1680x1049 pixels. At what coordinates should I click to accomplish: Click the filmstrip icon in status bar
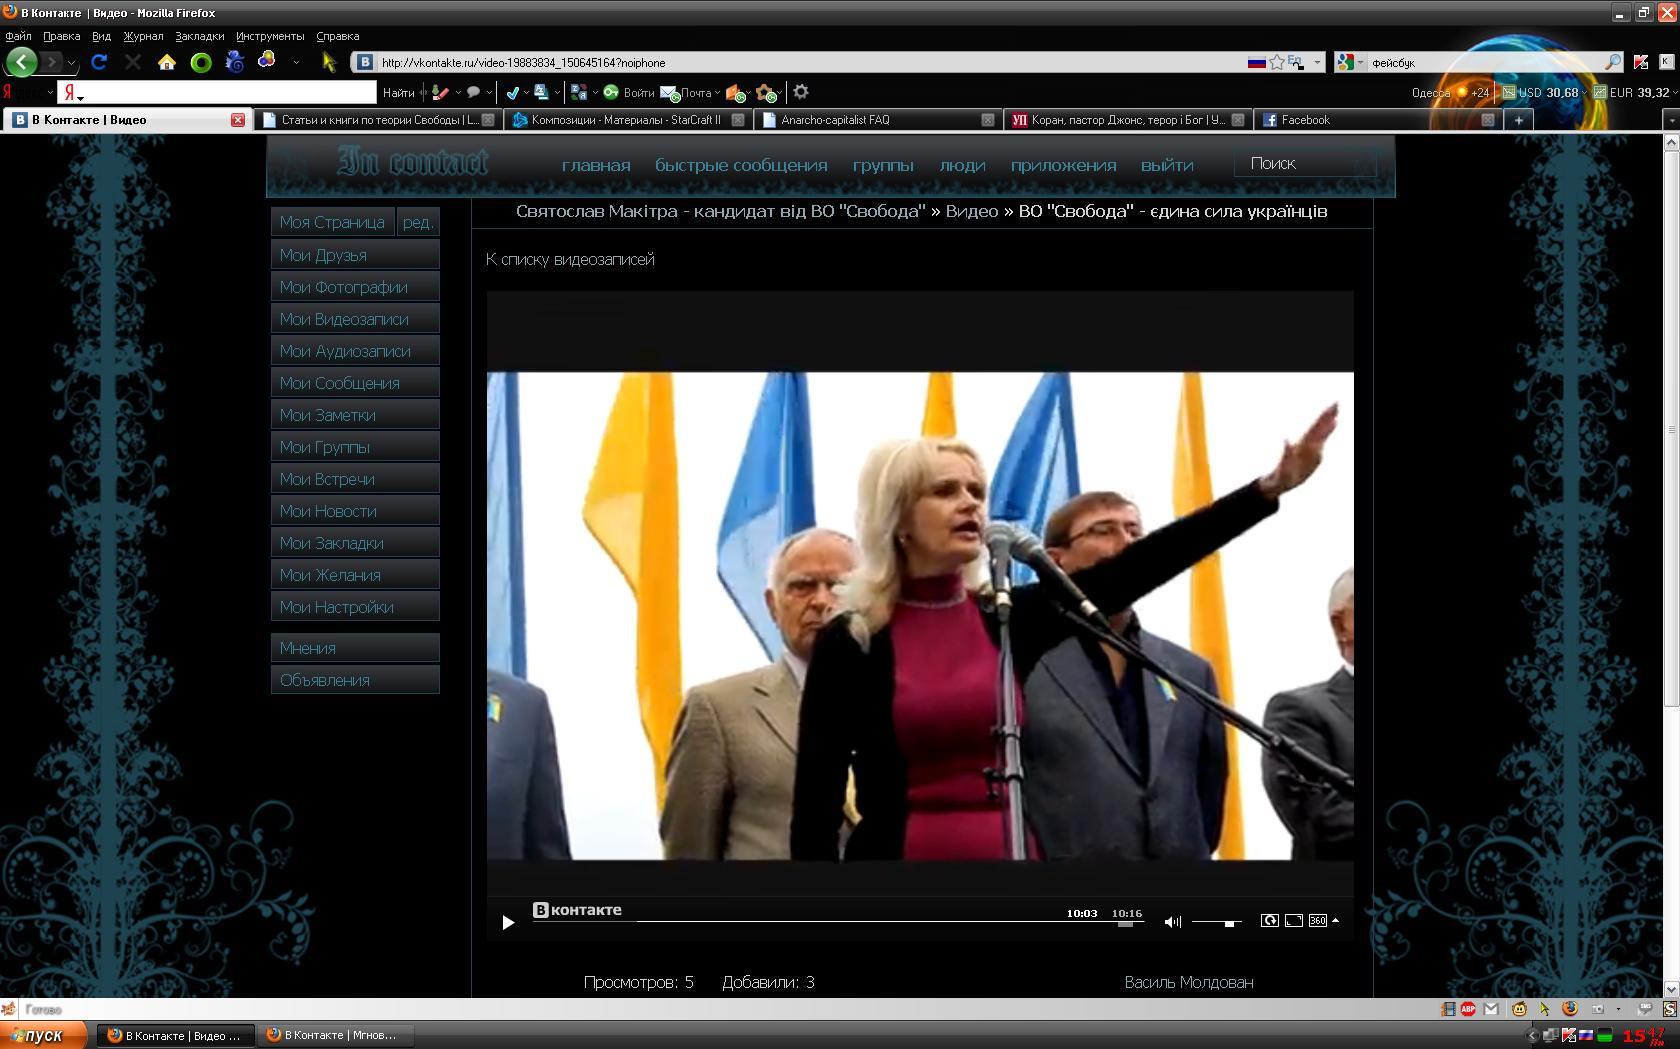[x=1448, y=1009]
